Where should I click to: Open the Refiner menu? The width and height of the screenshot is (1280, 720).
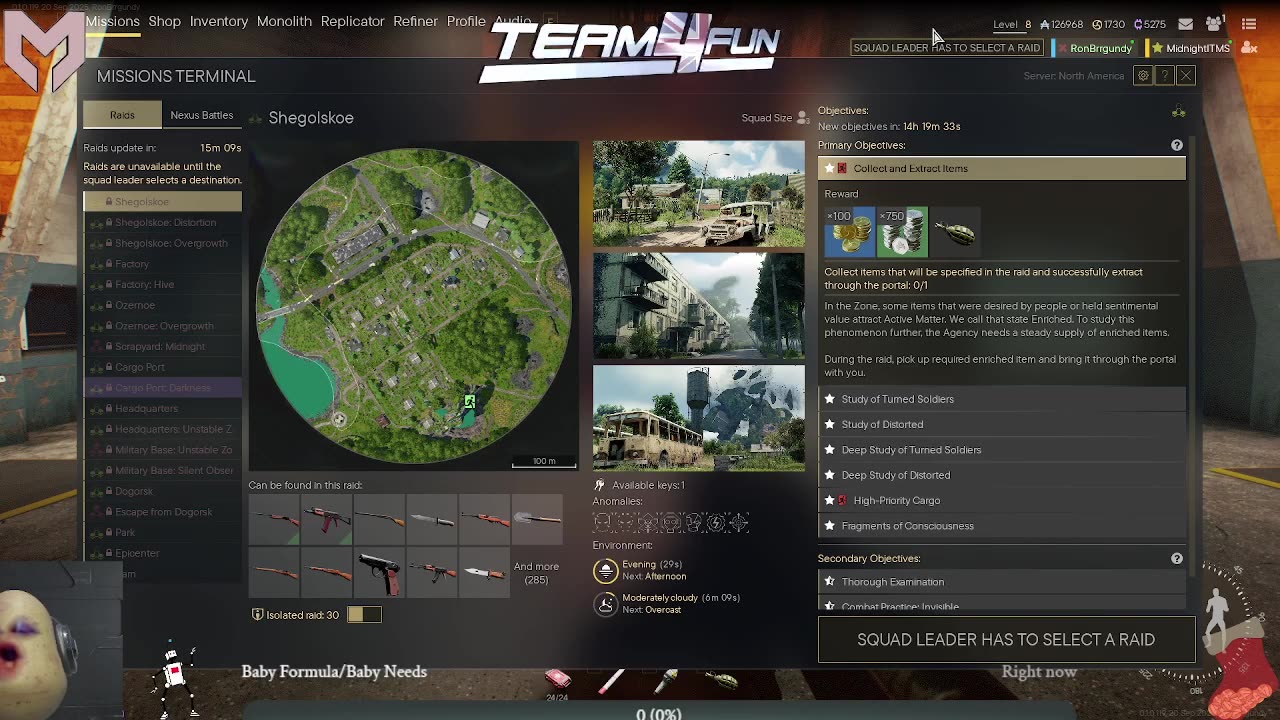415,21
